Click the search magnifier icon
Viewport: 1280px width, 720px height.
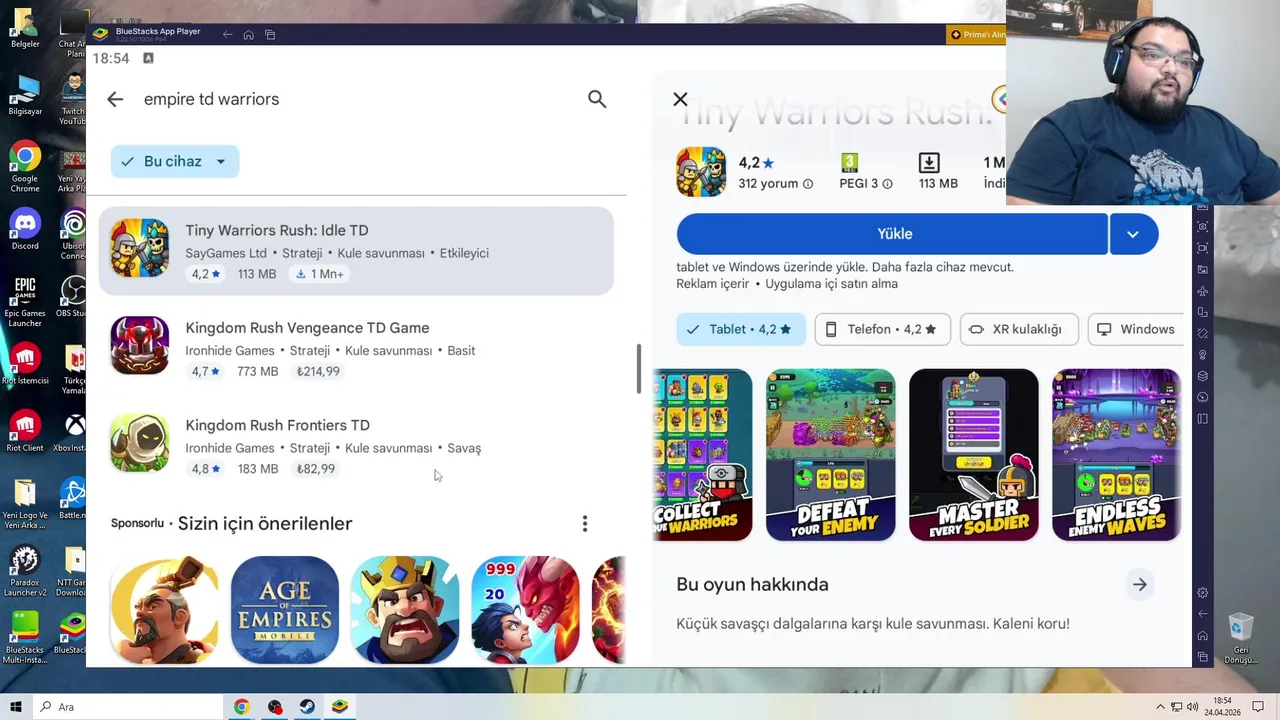click(x=597, y=99)
